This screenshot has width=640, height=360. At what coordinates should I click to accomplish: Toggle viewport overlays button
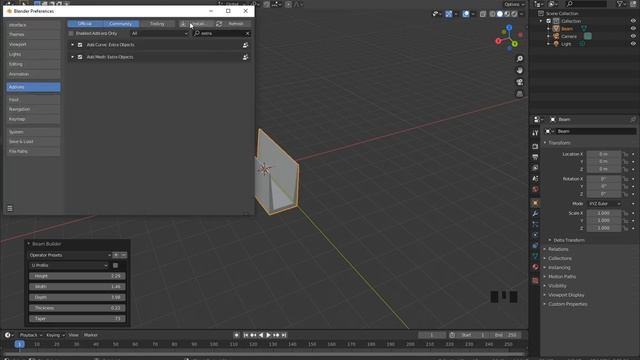(x=466, y=14)
